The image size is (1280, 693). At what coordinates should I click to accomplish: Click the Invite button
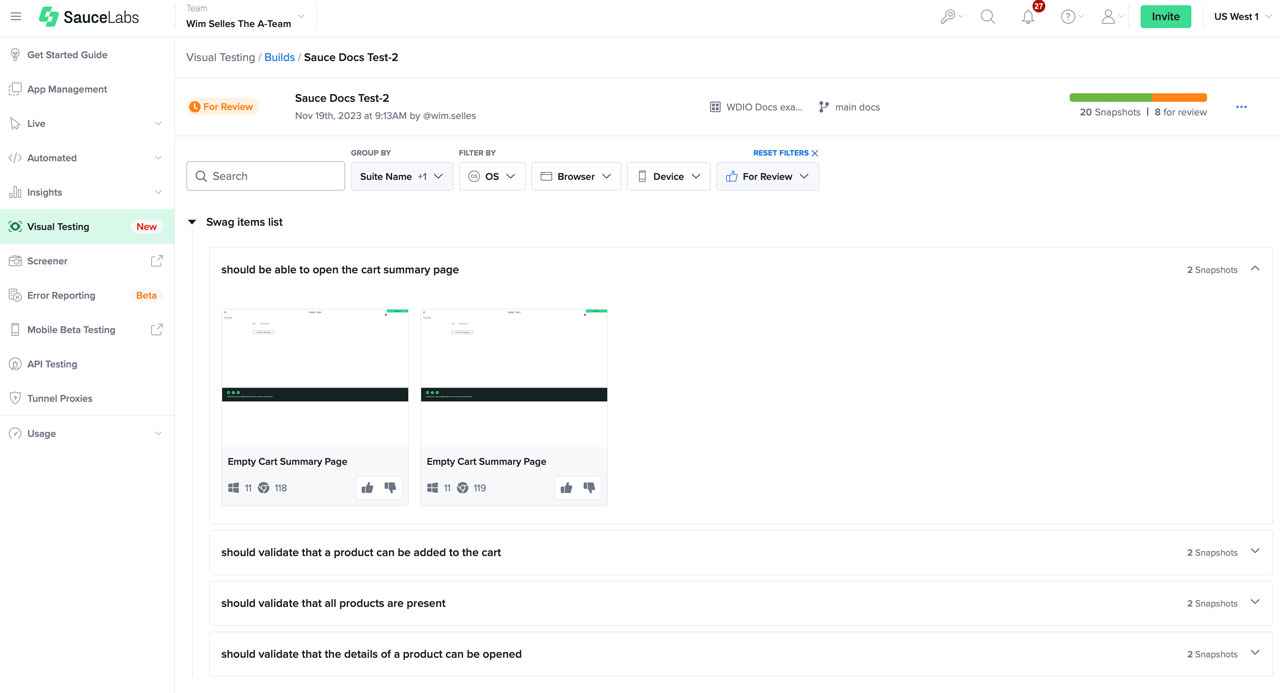(x=1165, y=16)
